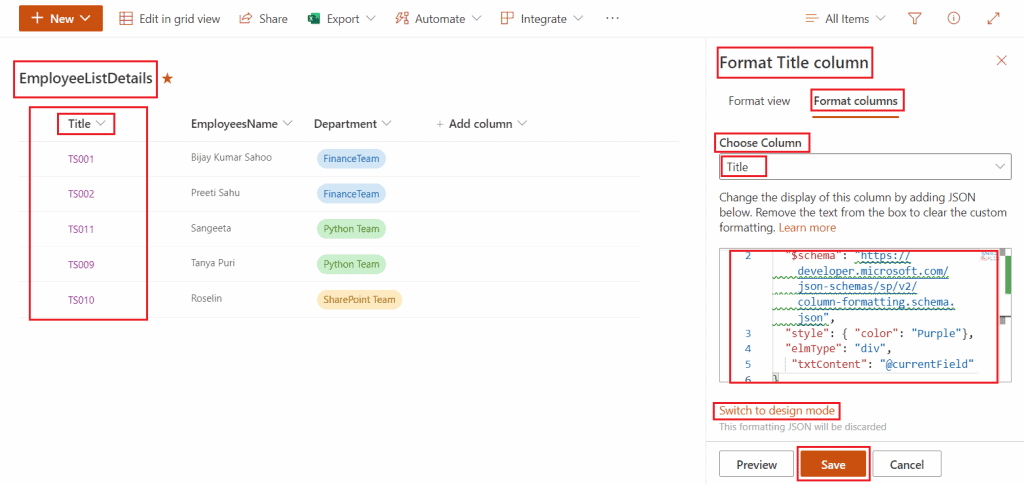Click the Share toolbar button

(x=263, y=19)
